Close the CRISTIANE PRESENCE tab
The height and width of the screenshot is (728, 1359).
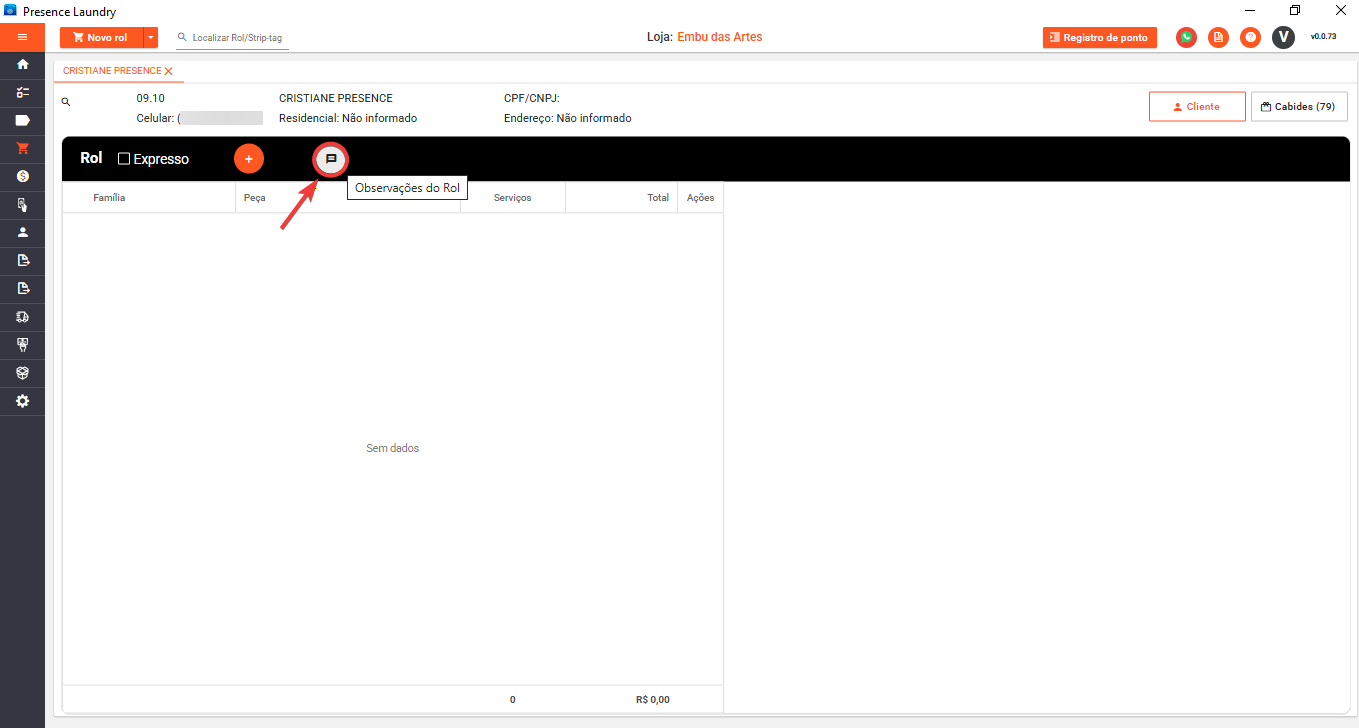pos(169,71)
